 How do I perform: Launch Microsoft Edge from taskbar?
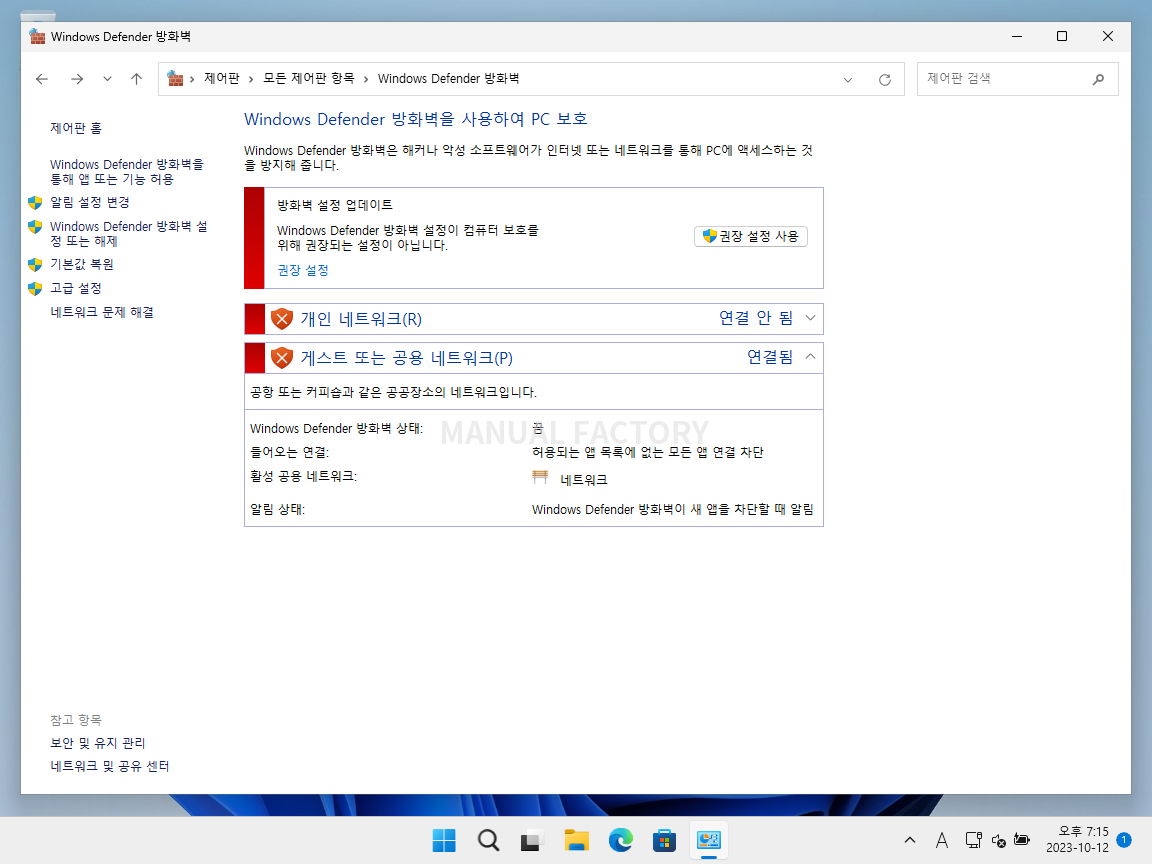(620, 840)
